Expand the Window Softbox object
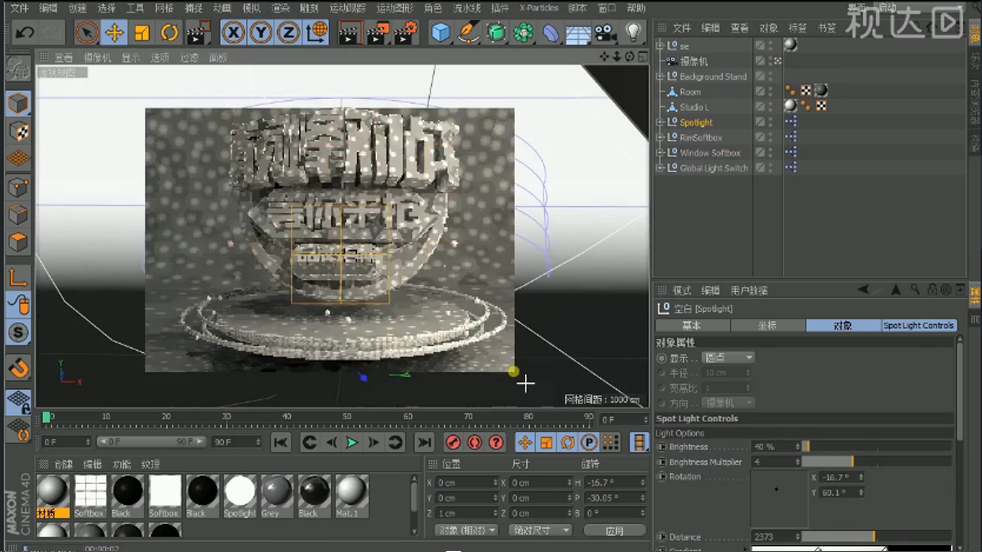 click(659, 152)
